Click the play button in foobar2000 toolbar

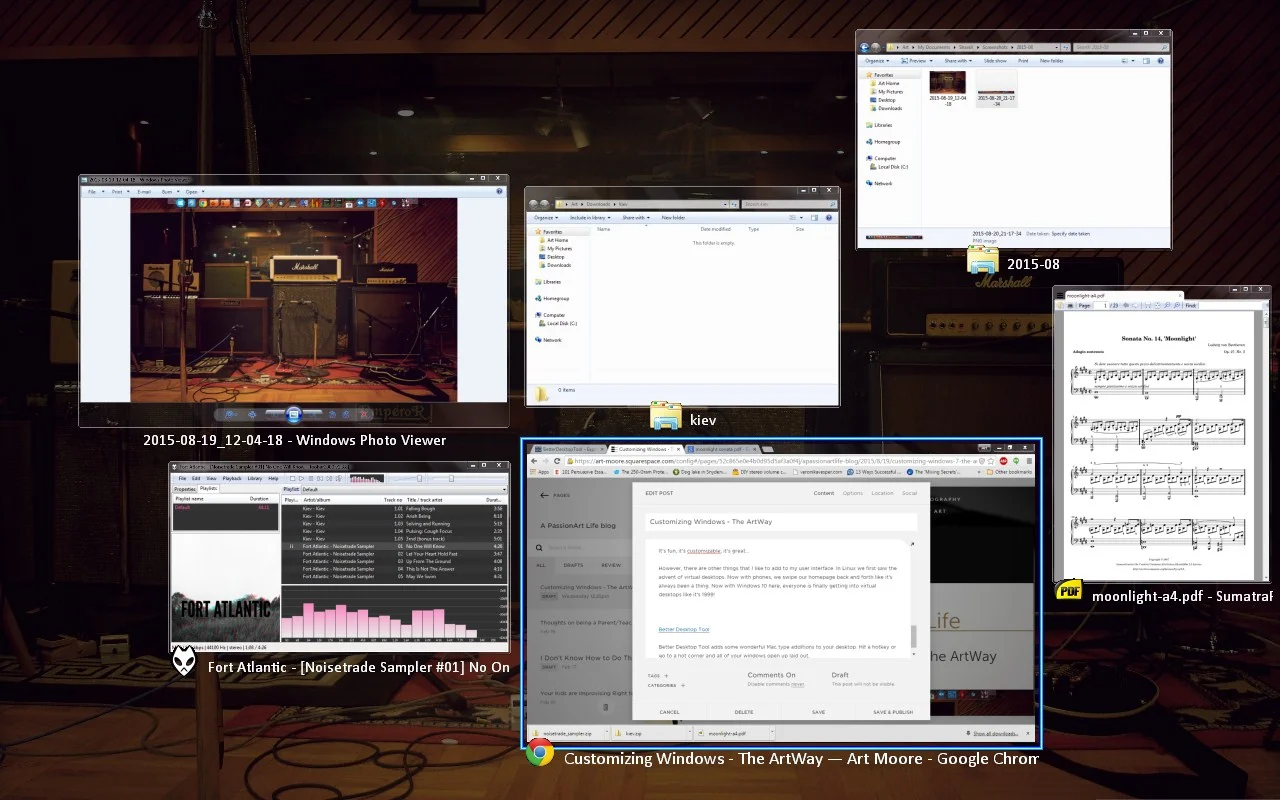(x=302, y=479)
